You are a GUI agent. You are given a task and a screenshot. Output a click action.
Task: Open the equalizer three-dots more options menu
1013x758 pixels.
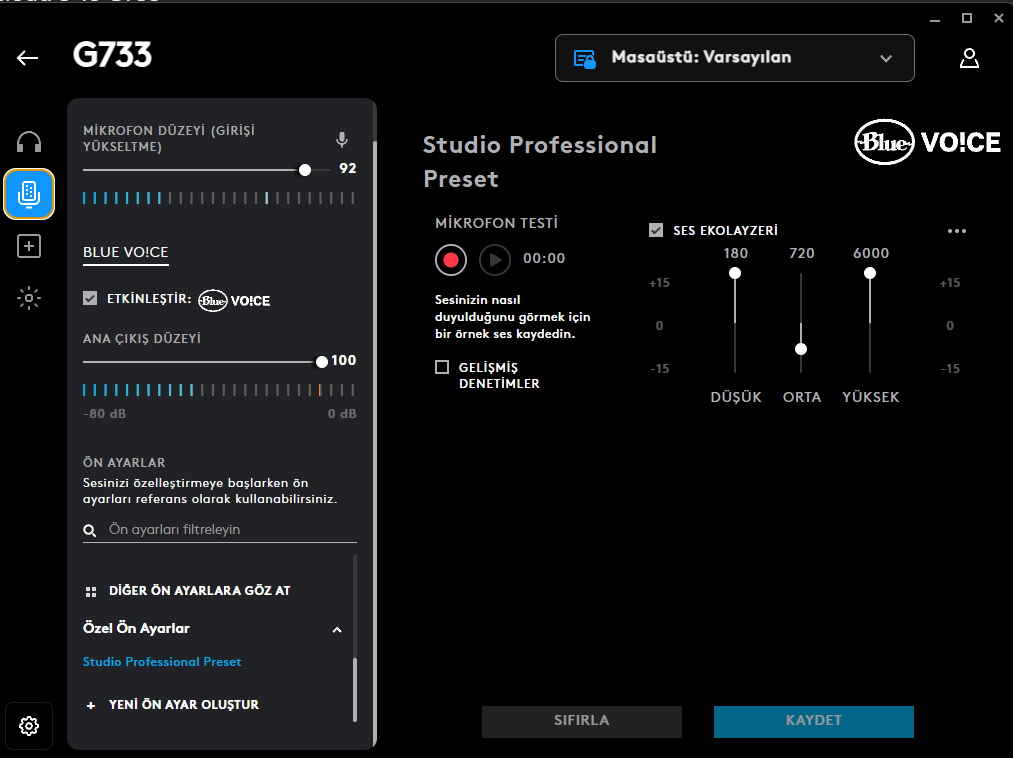[x=957, y=231]
